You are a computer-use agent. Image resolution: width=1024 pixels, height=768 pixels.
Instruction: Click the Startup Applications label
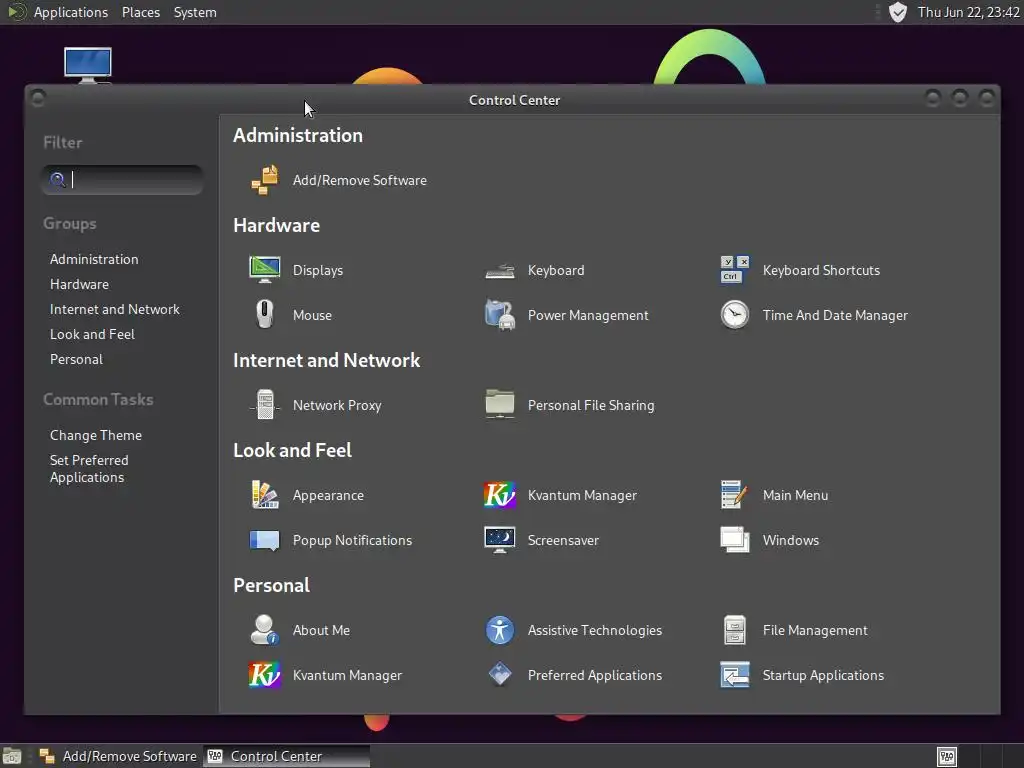[823, 675]
